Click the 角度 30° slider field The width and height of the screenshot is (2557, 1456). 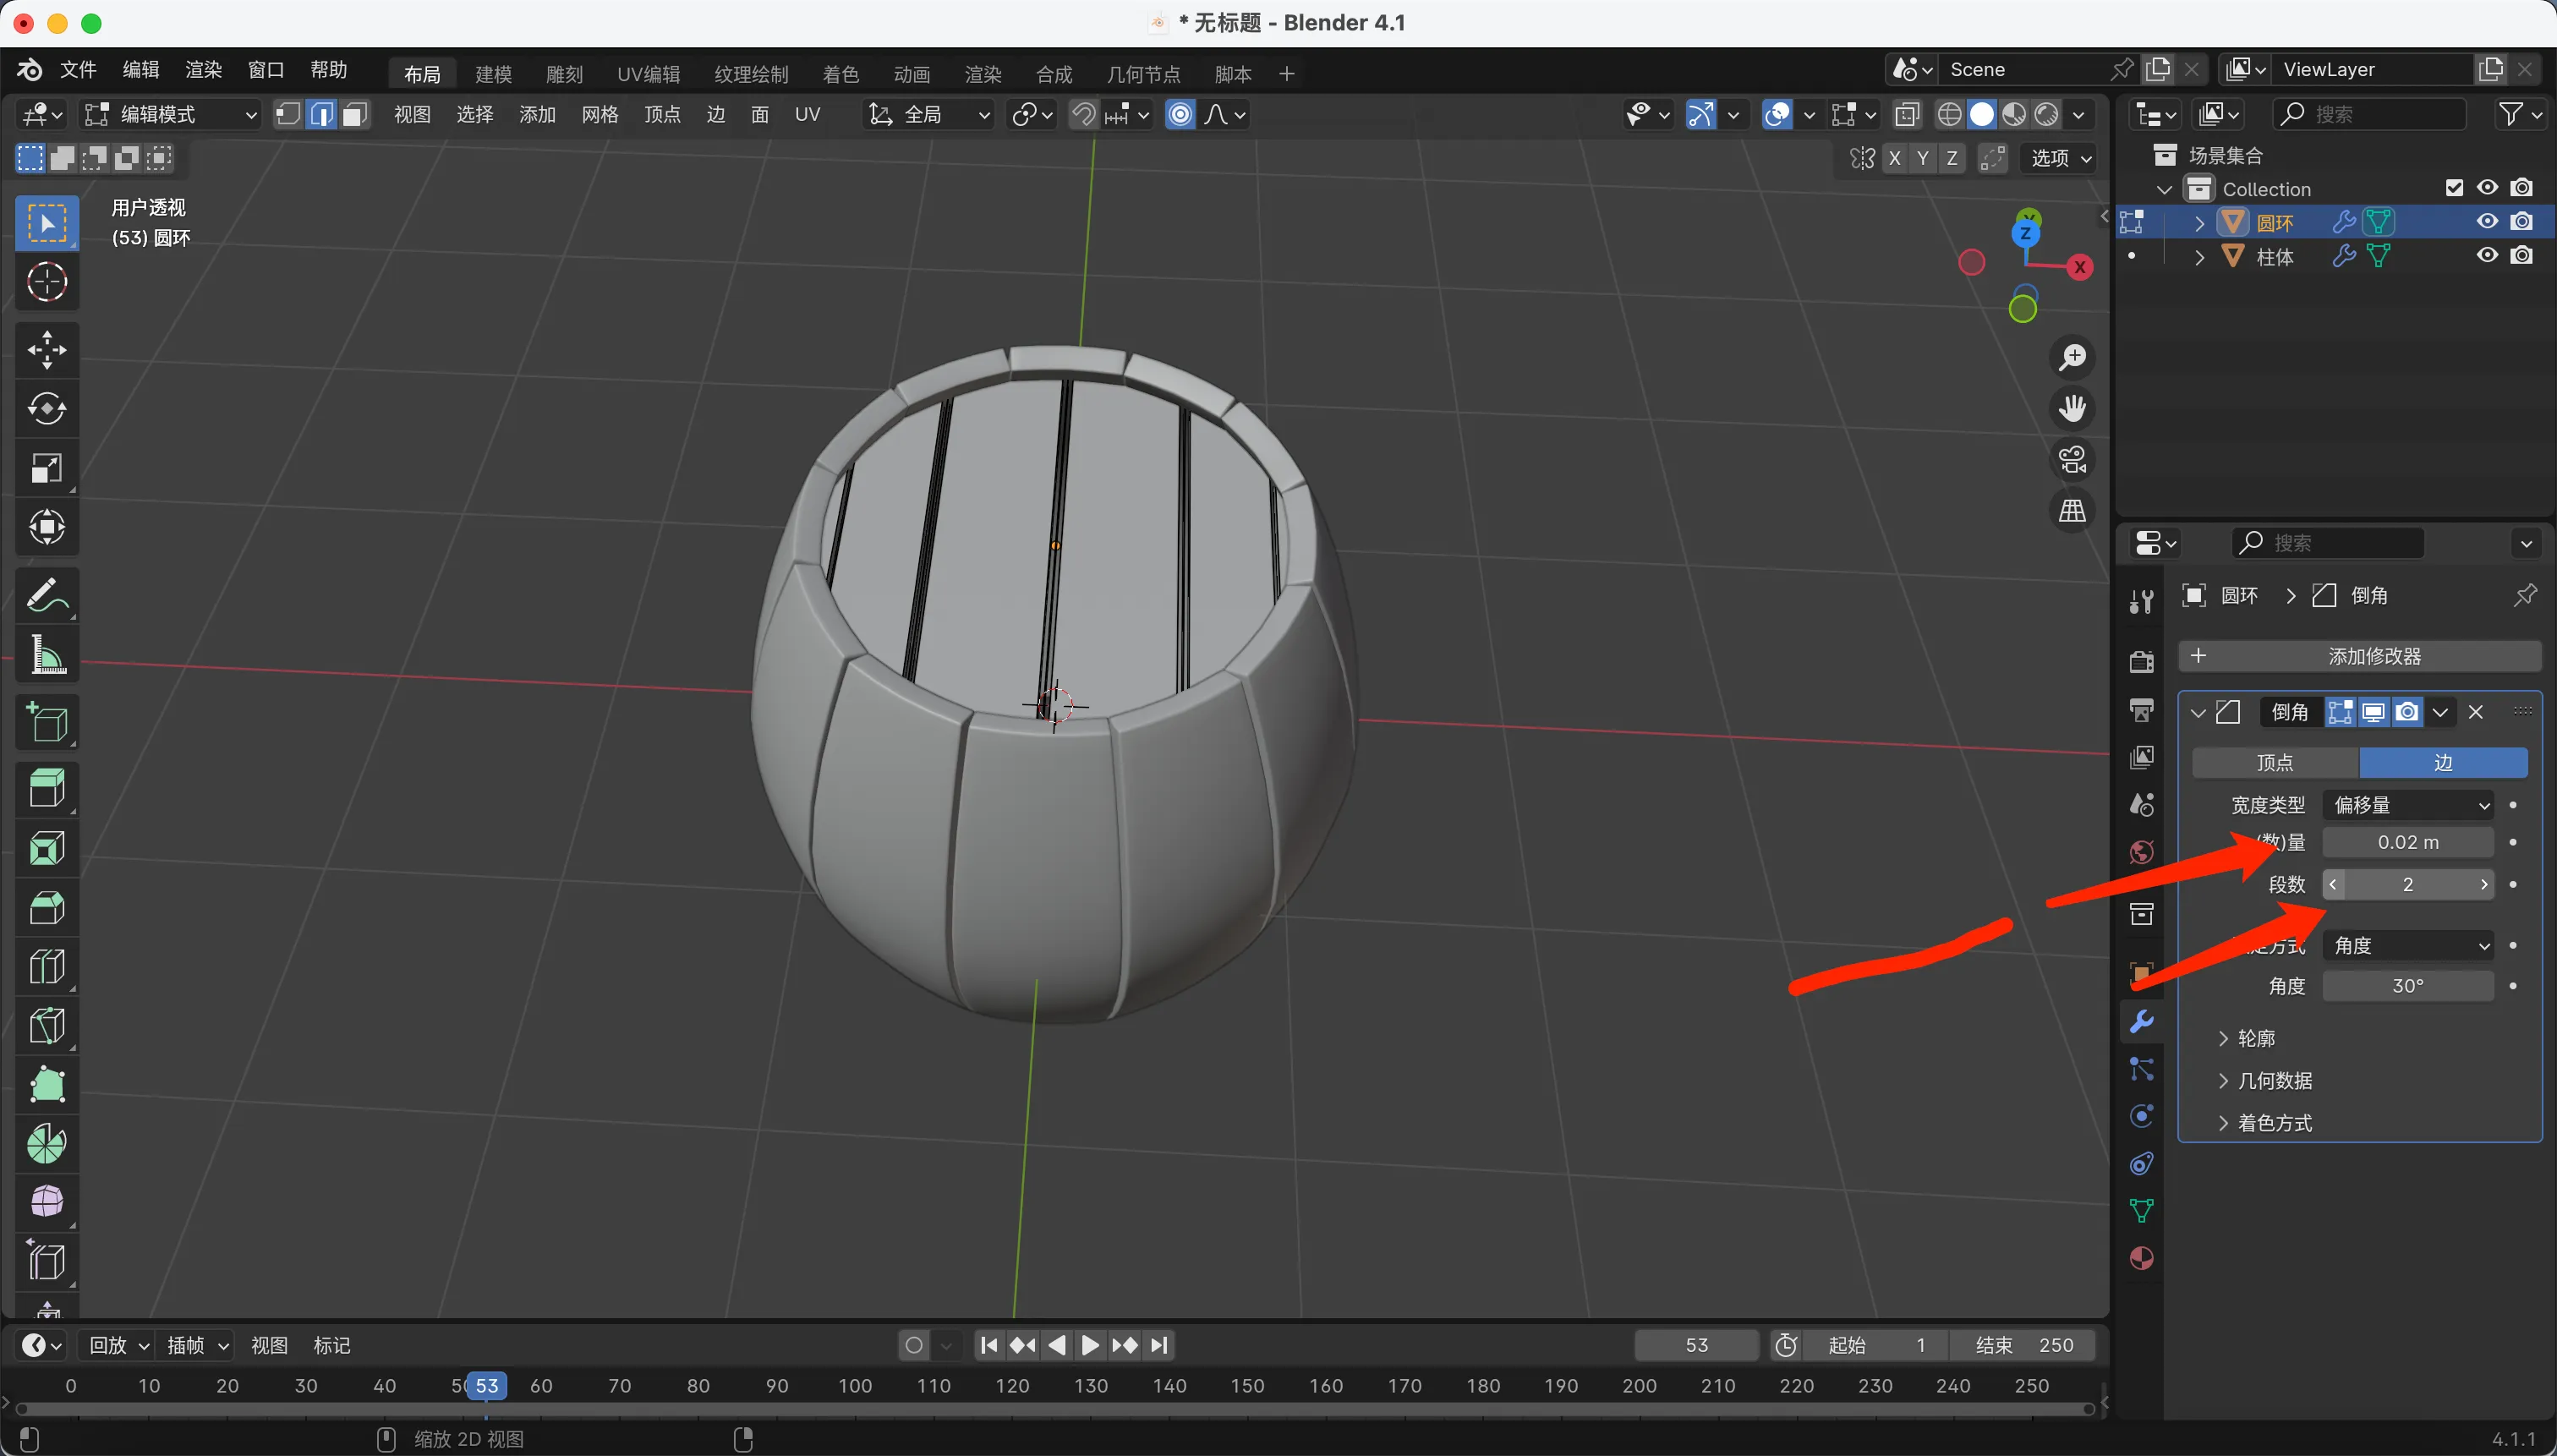click(x=2407, y=986)
